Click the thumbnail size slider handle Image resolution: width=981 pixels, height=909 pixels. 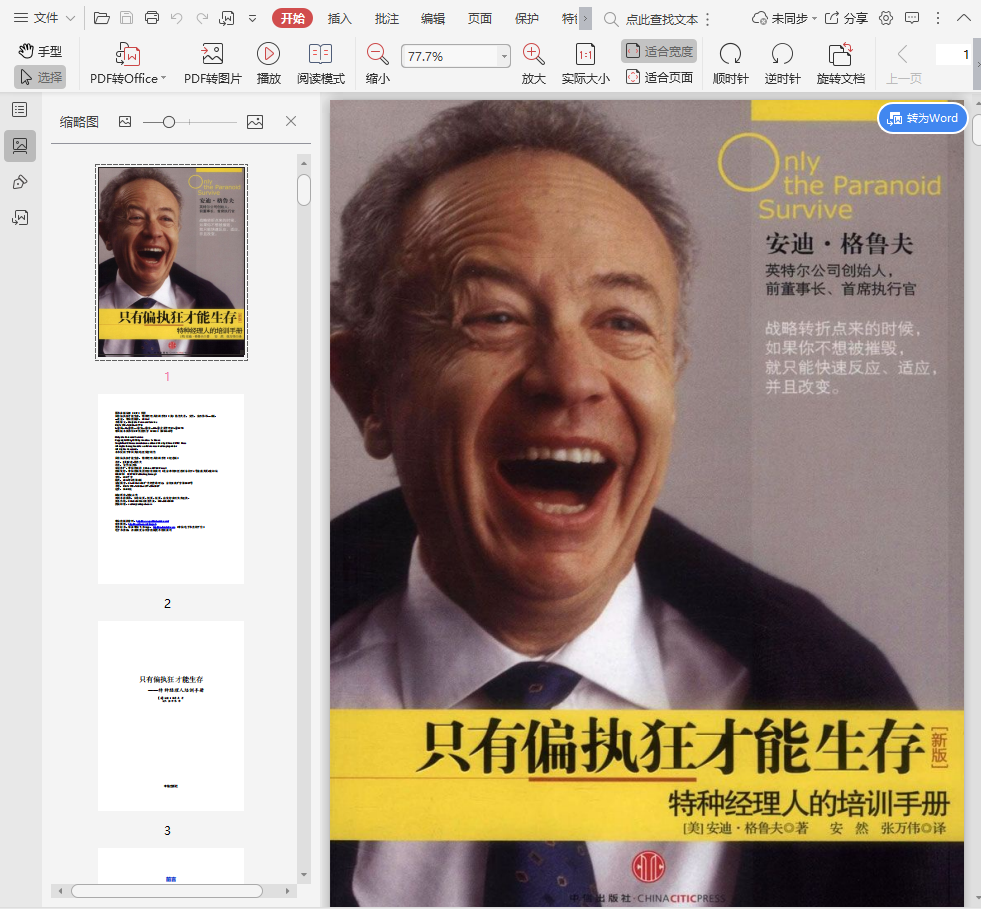pyautogui.click(x=169, y=122)
